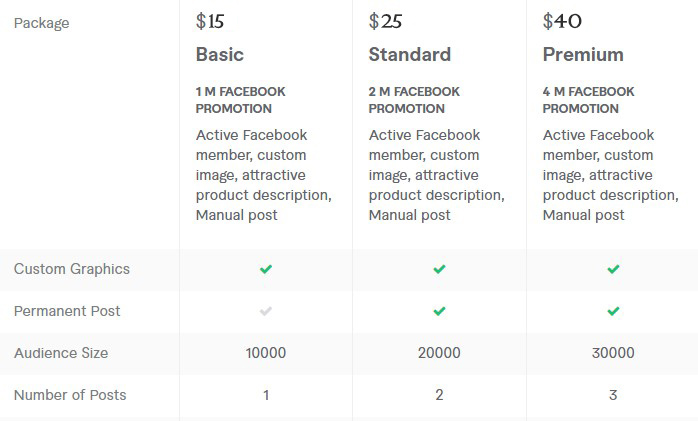The width and height of the screenshot is (698, 421).
Task: Click Standard Permanent Post green checkmark
Action: pos(439,311)
